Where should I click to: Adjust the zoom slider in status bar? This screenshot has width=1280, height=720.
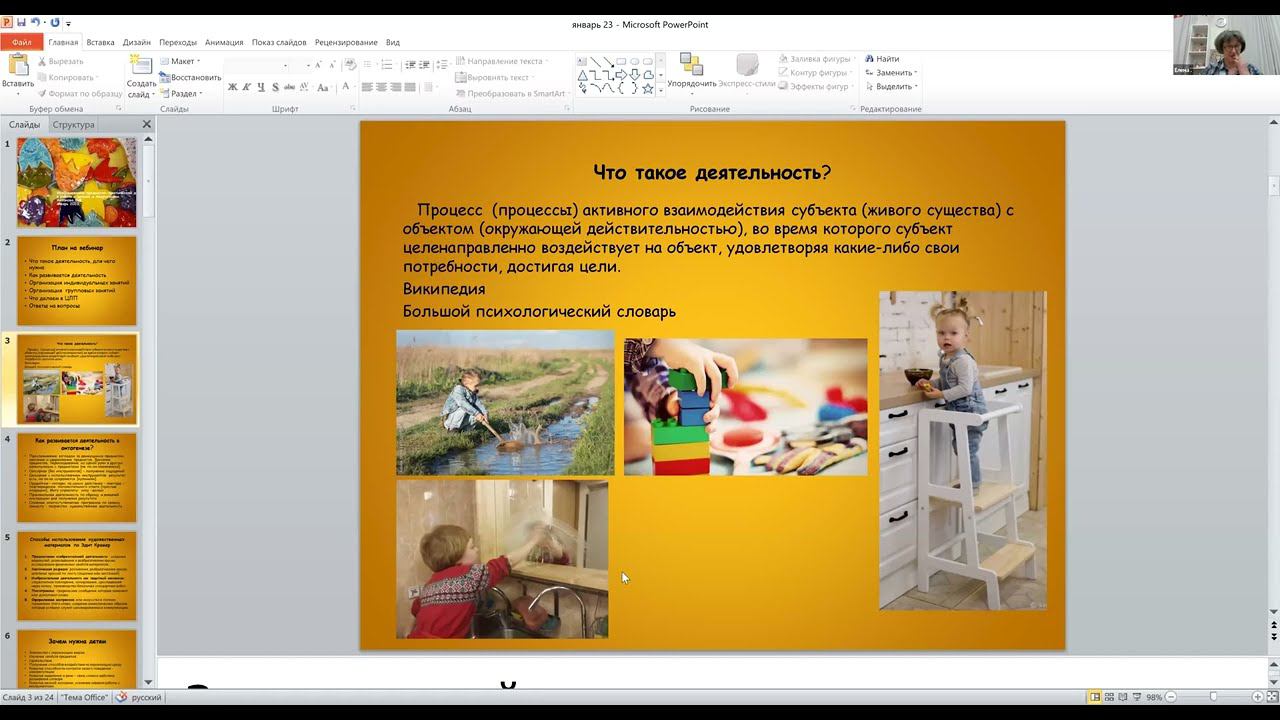click(1213, 697)
